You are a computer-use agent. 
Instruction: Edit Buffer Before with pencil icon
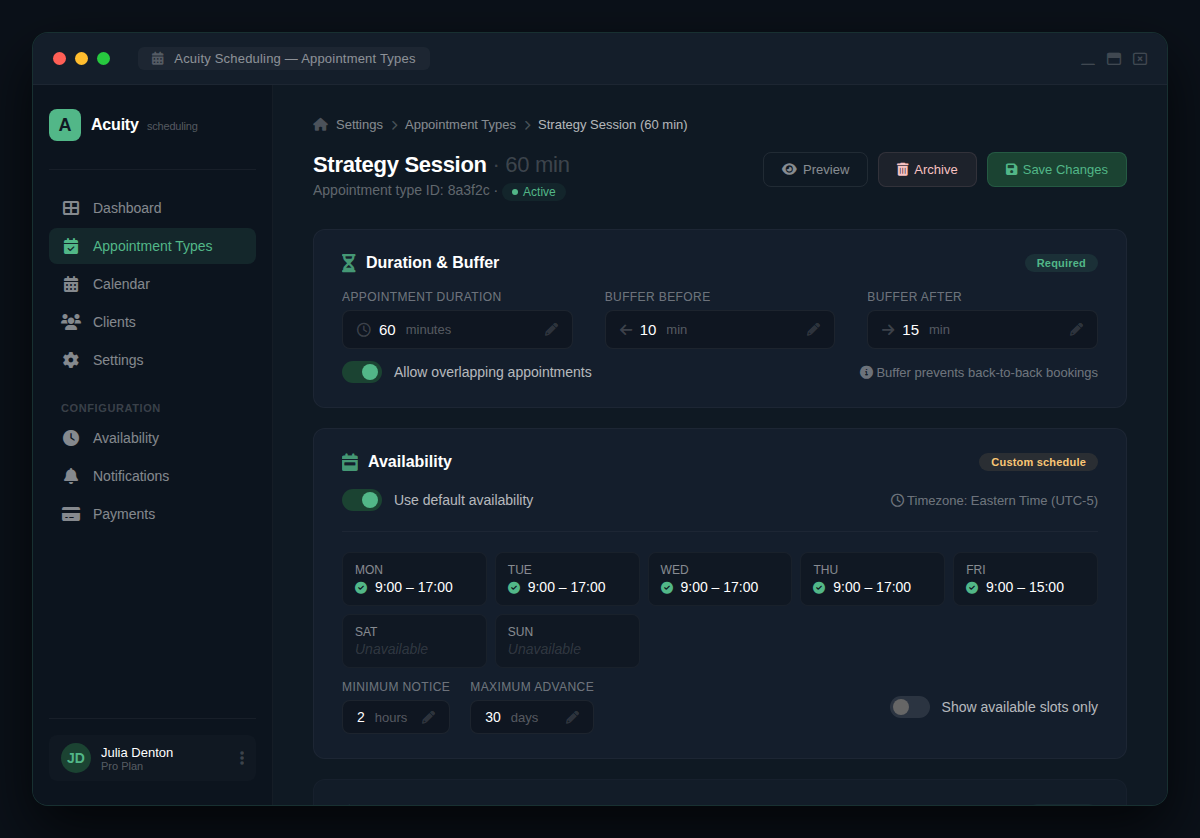coord(814,330)
